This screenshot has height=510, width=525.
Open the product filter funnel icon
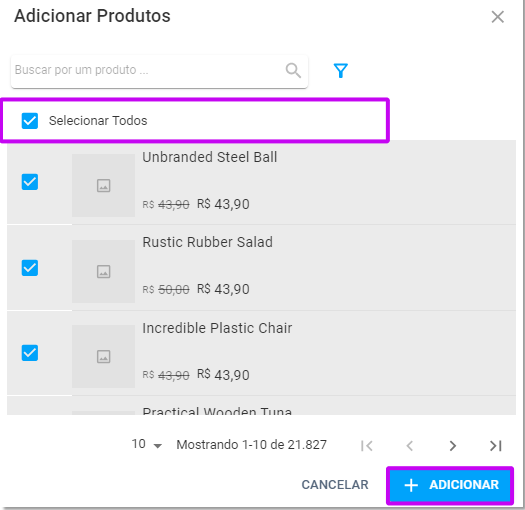click(341, 71)
